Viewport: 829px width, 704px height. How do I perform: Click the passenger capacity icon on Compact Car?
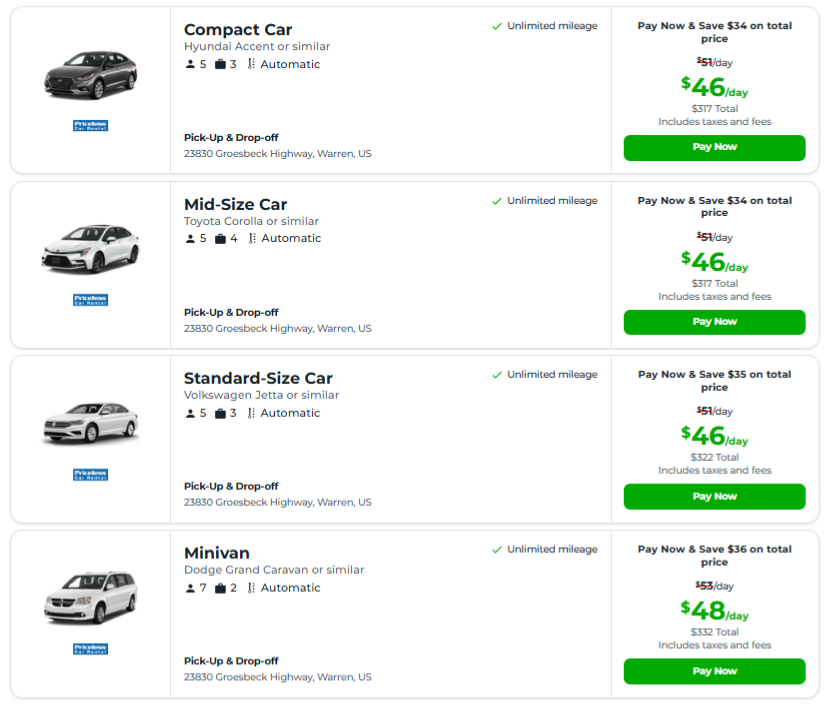click(190, 63)
